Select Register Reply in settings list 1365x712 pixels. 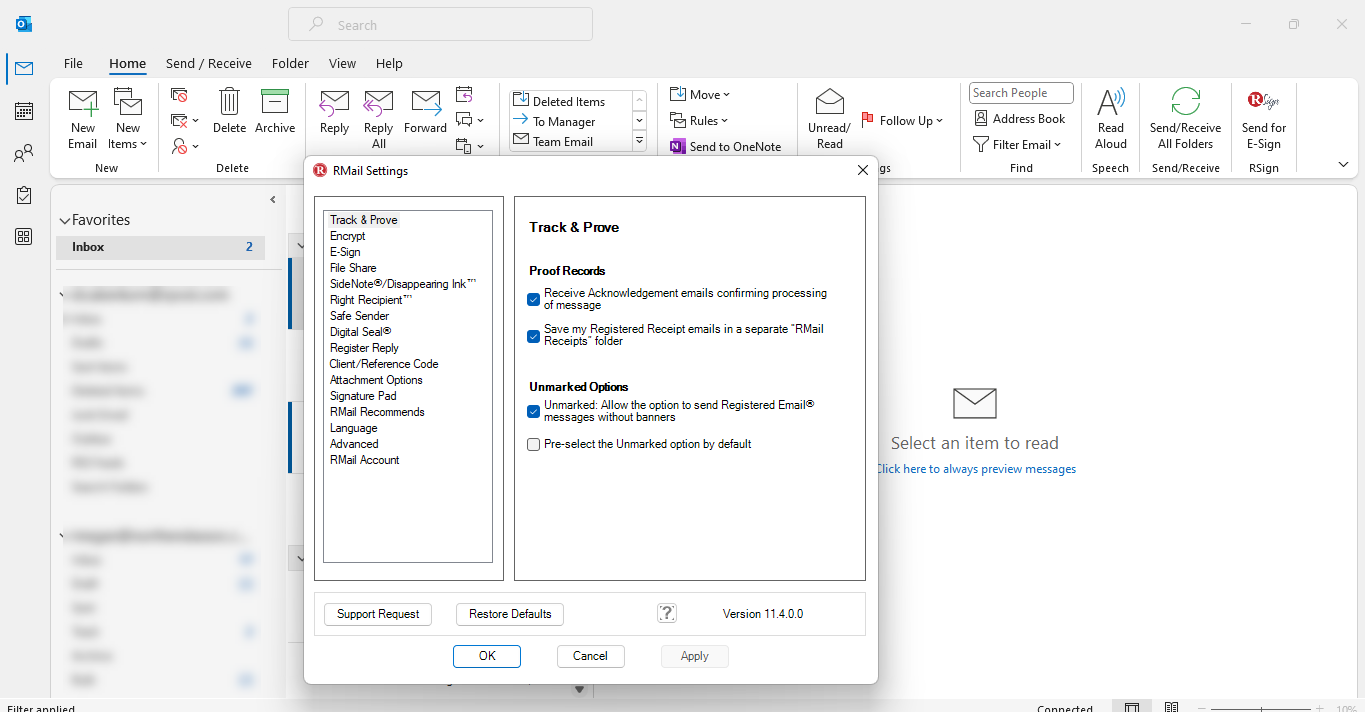tap(364, 348)
